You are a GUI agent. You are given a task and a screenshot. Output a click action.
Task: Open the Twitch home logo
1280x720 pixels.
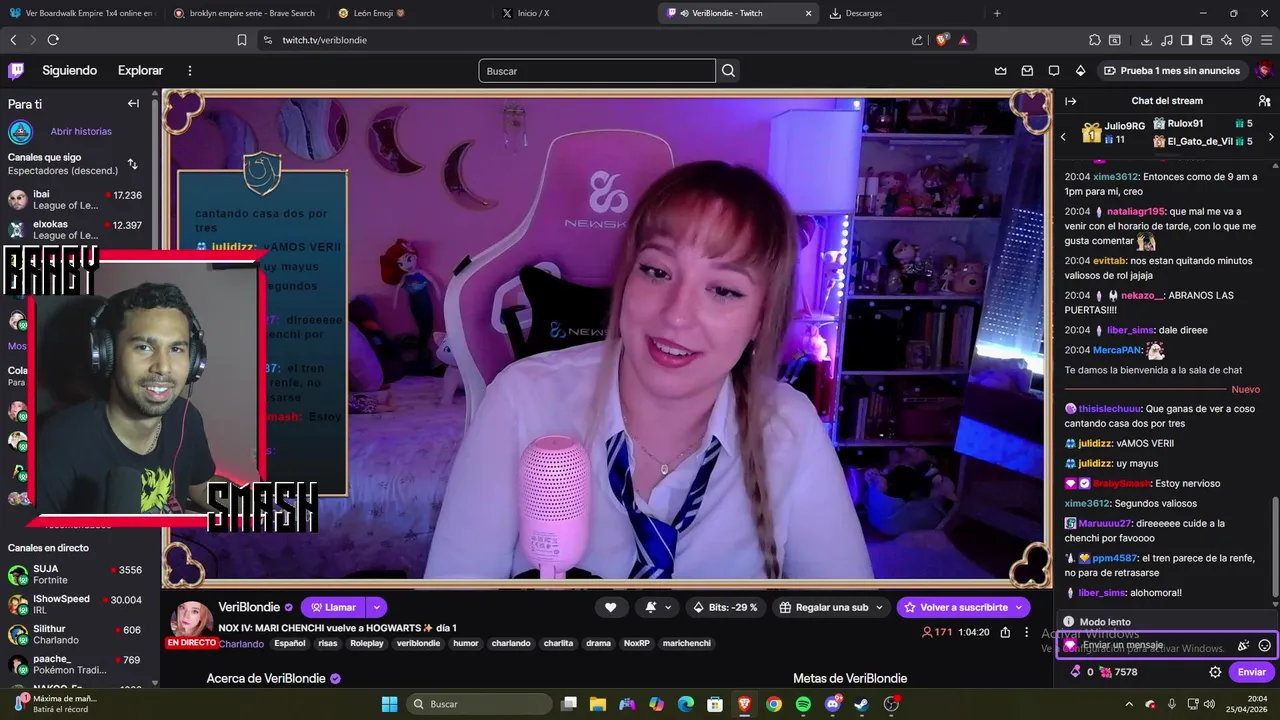(x=16, y=70)
